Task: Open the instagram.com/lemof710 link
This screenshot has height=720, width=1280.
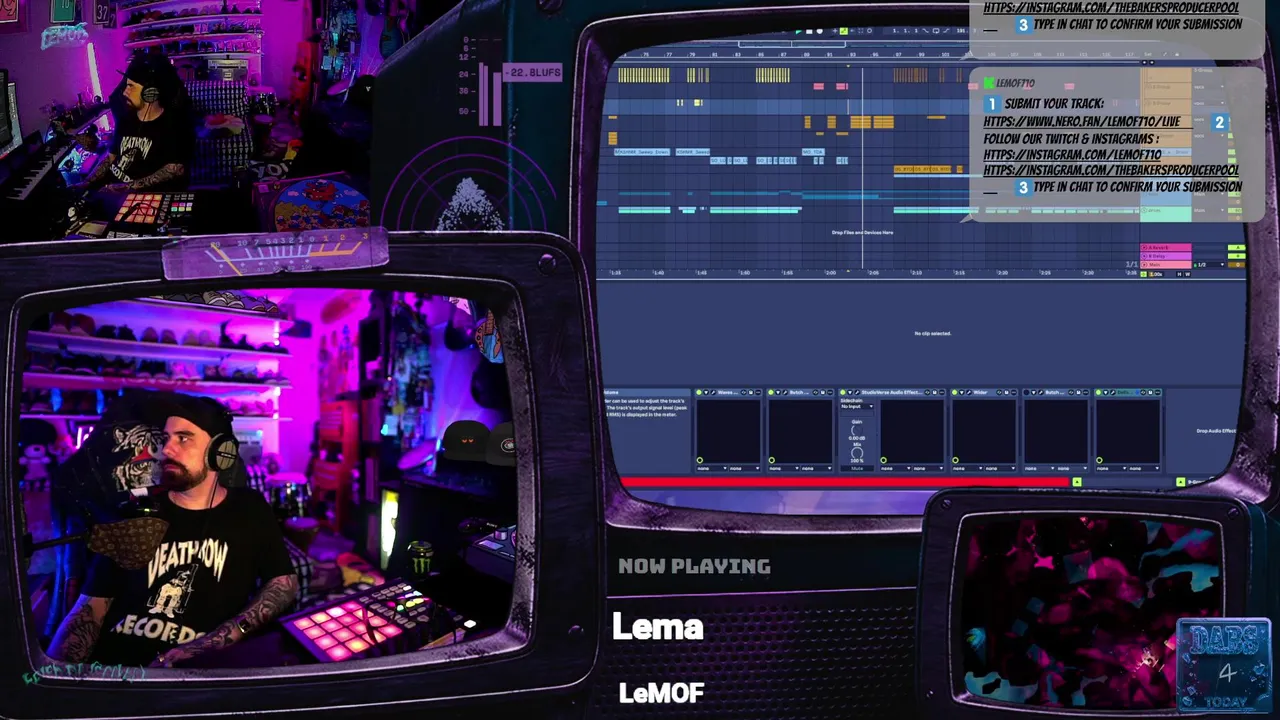Action: click(1072, 155)
